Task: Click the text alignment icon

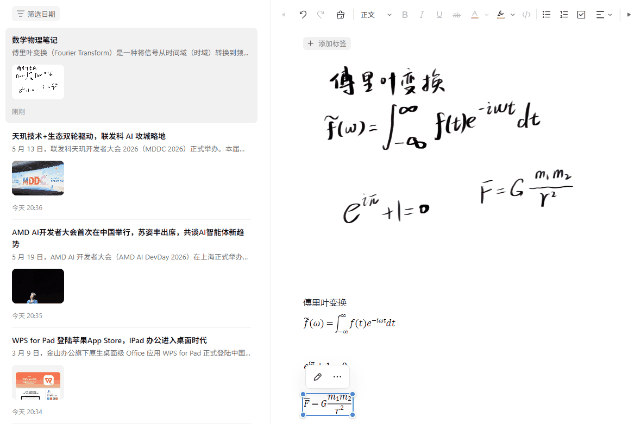Action: (x=600, y=15)
